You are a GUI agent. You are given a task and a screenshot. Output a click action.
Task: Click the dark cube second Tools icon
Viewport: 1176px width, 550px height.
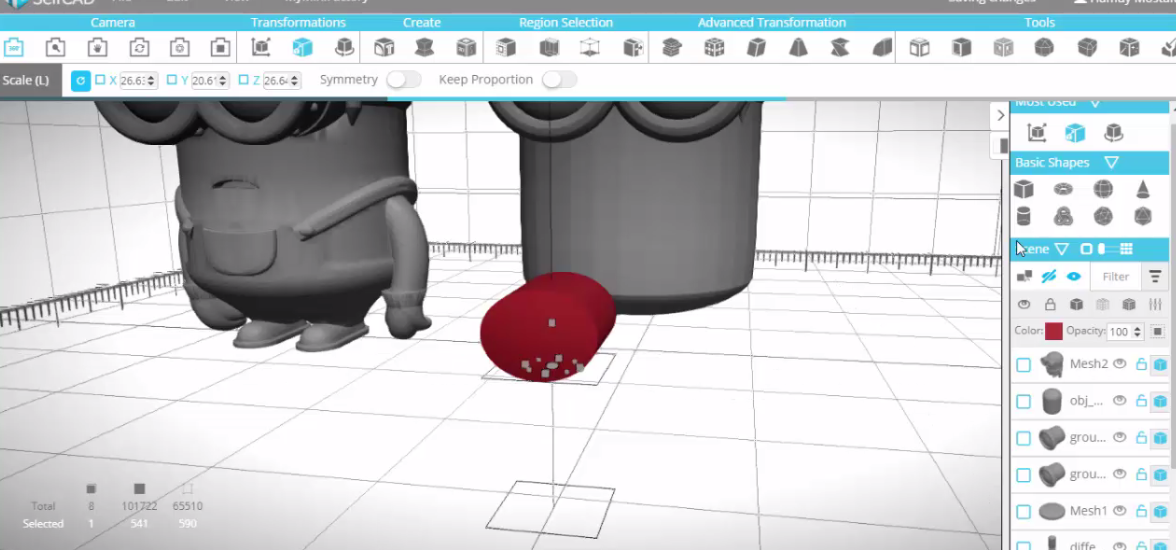(x=962, y=48)
